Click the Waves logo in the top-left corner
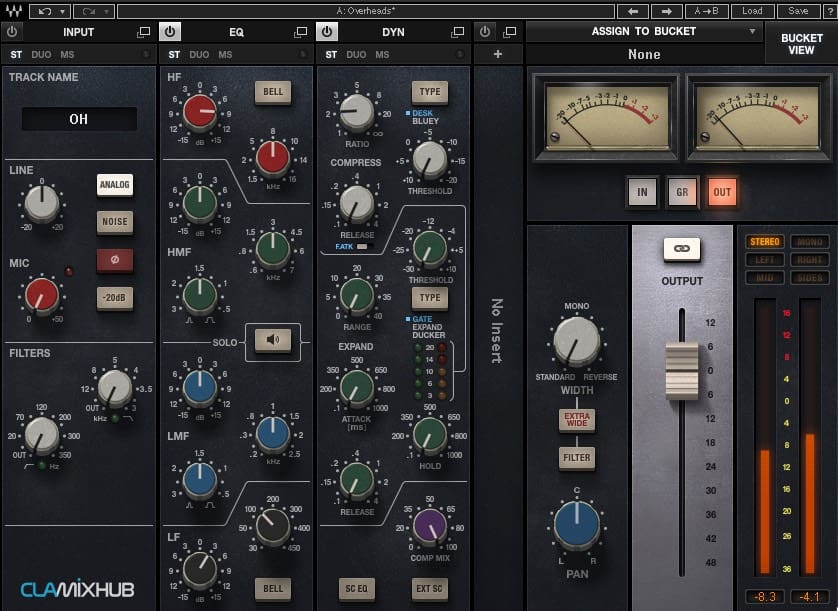 coord(15,9)
